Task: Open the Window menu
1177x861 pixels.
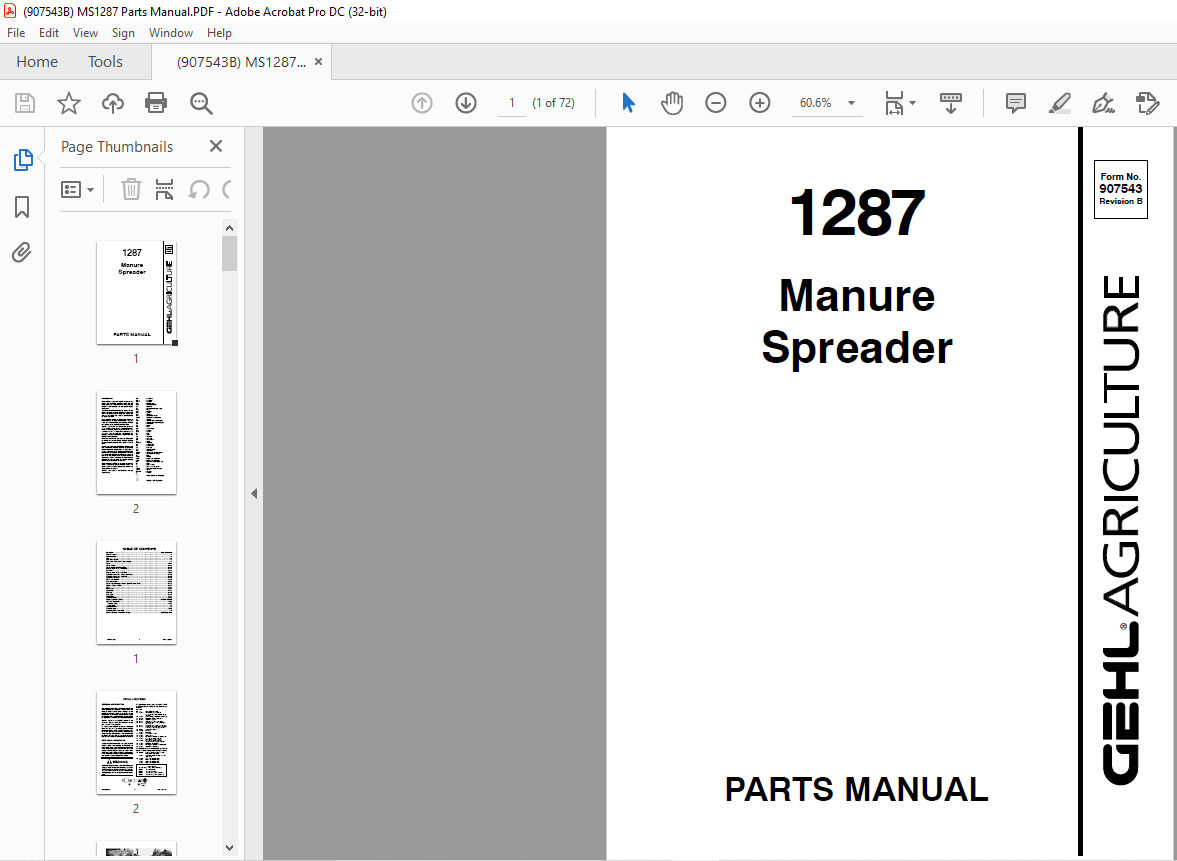Action: point(170,33)
